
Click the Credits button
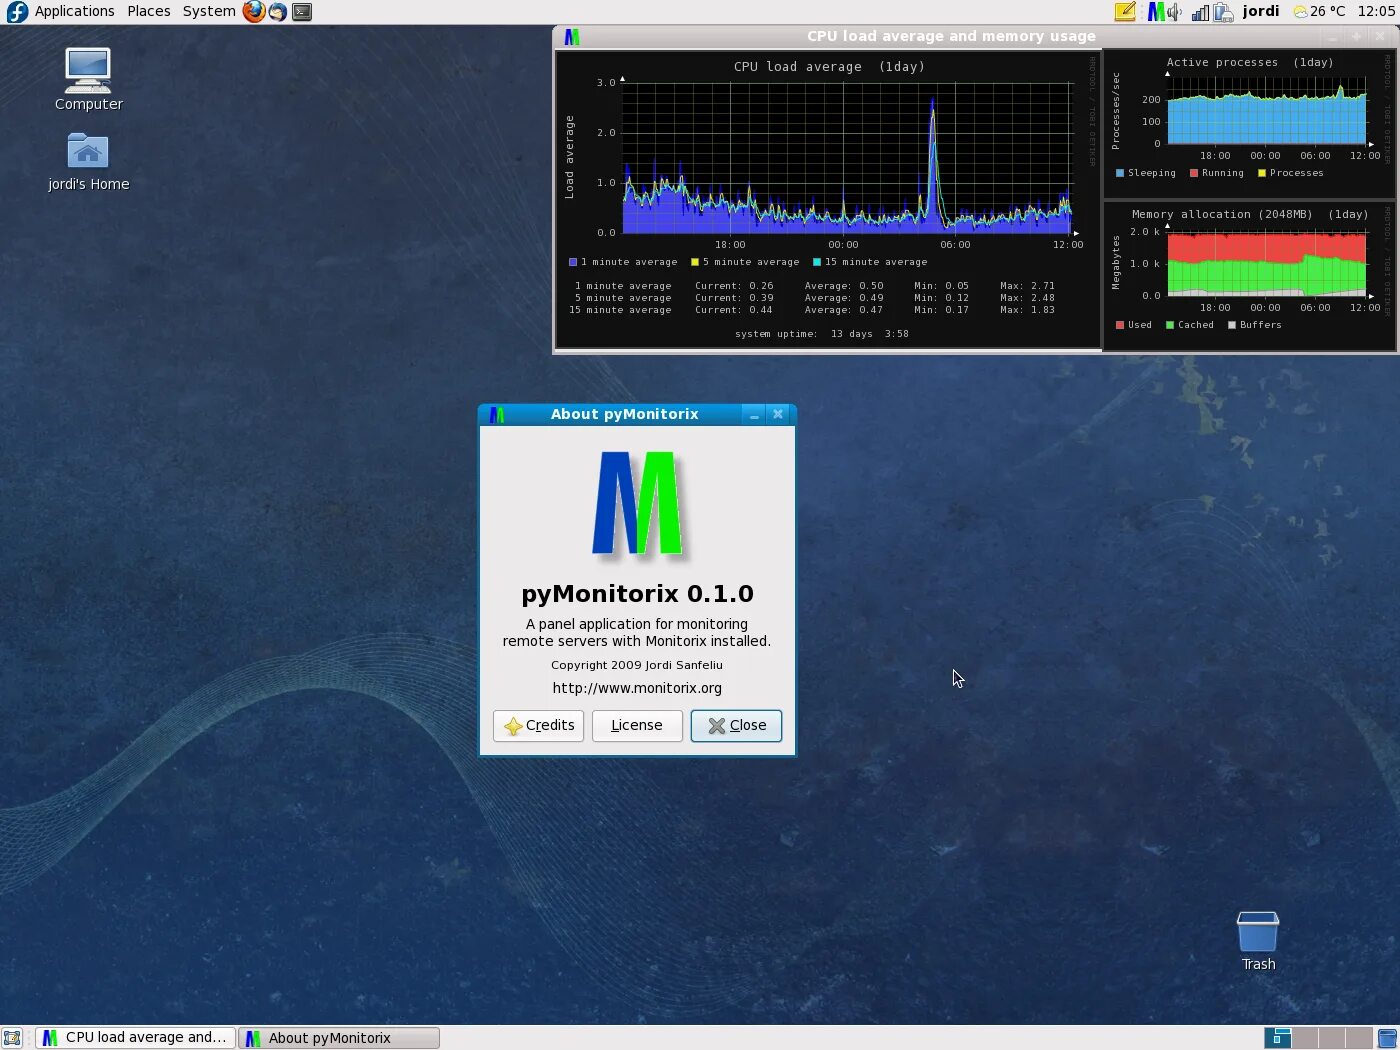538,726
